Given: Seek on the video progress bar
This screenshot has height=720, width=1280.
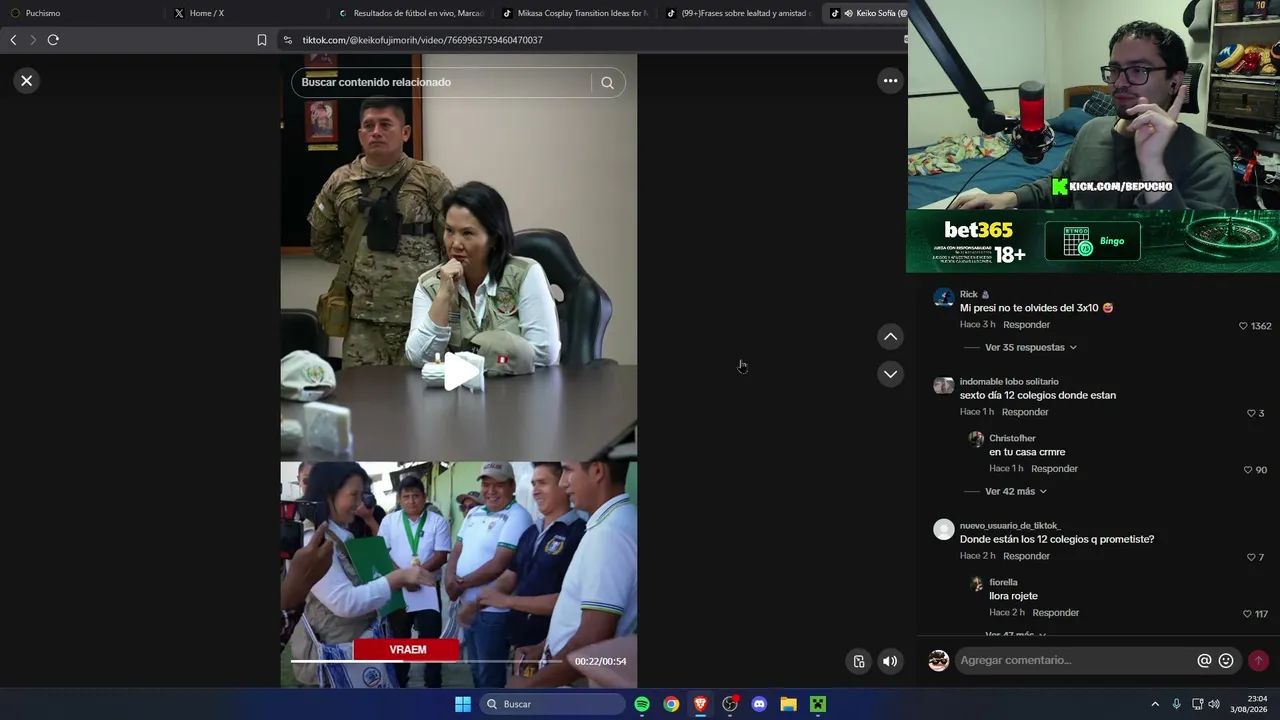Looking at the screenshot, I should coord(428,661).
